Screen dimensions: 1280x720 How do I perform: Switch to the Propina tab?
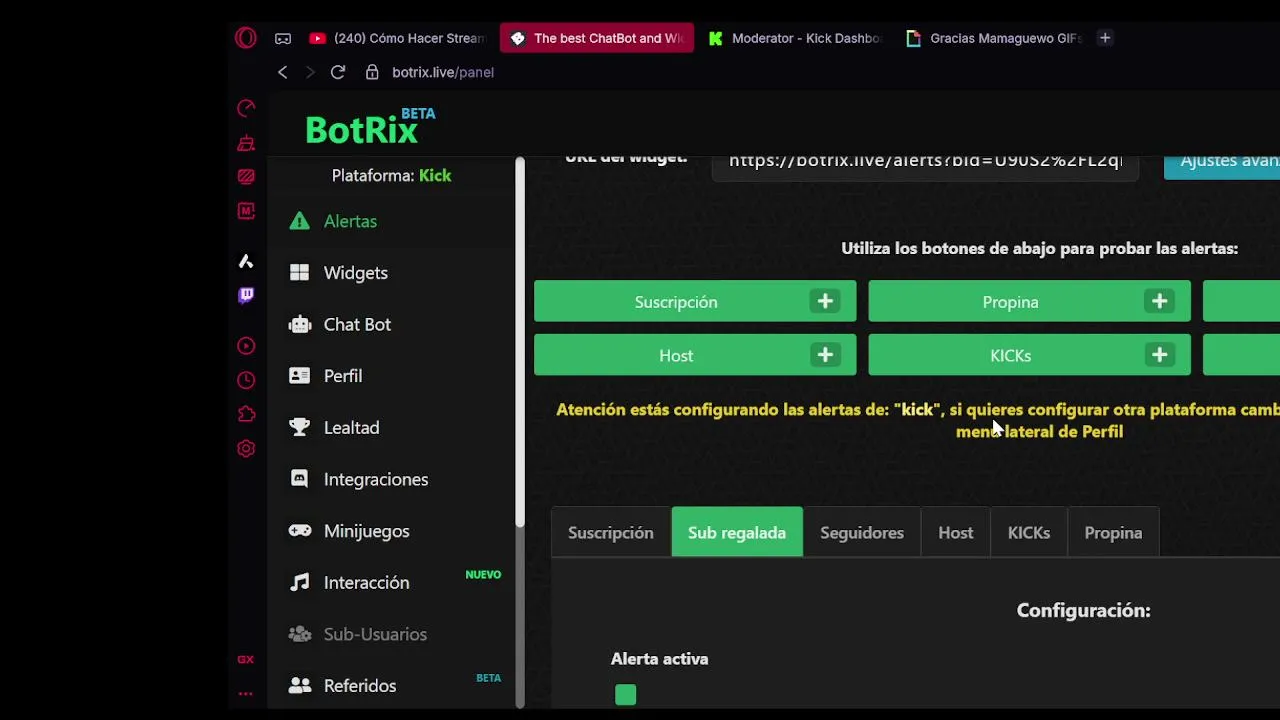tap(1113, 533)
